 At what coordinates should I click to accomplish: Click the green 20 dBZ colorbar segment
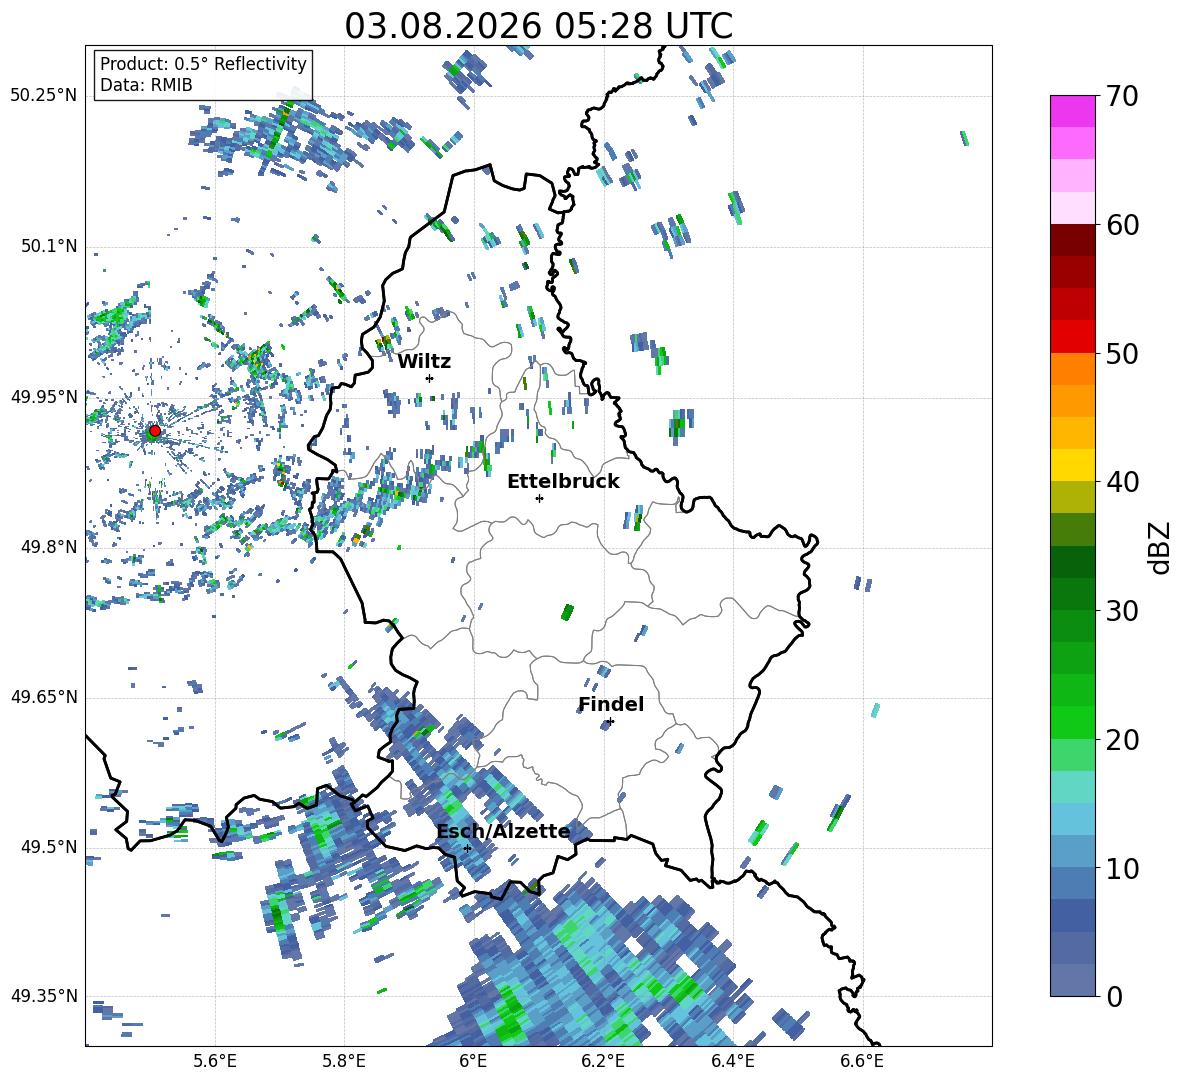click(x=1072, y=722)
